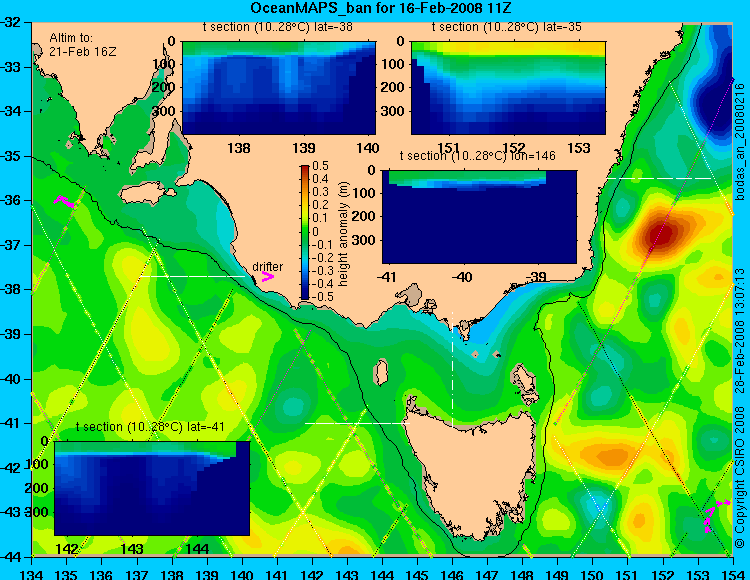Click the 'height anomaly (m)' vertical label
The image size is (750, 580).
[342, 234]
